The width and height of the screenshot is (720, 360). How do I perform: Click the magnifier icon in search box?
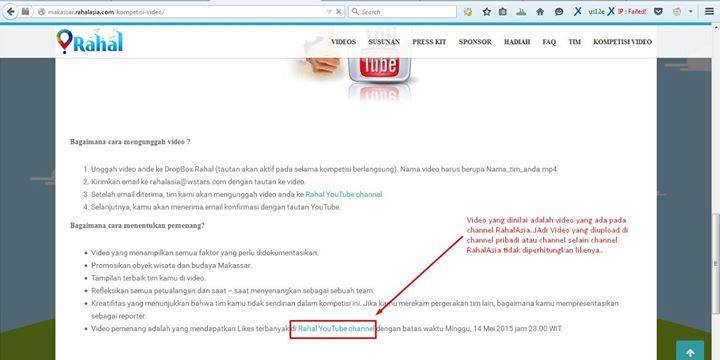[355, 12]
